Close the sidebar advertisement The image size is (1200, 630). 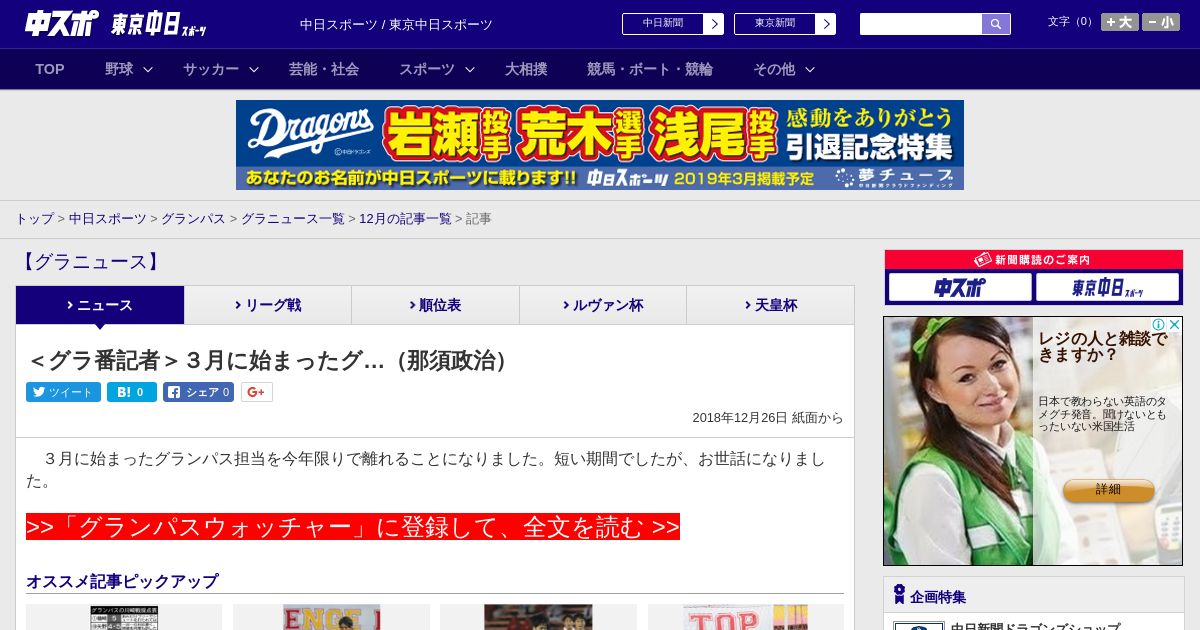(1174, 325)
